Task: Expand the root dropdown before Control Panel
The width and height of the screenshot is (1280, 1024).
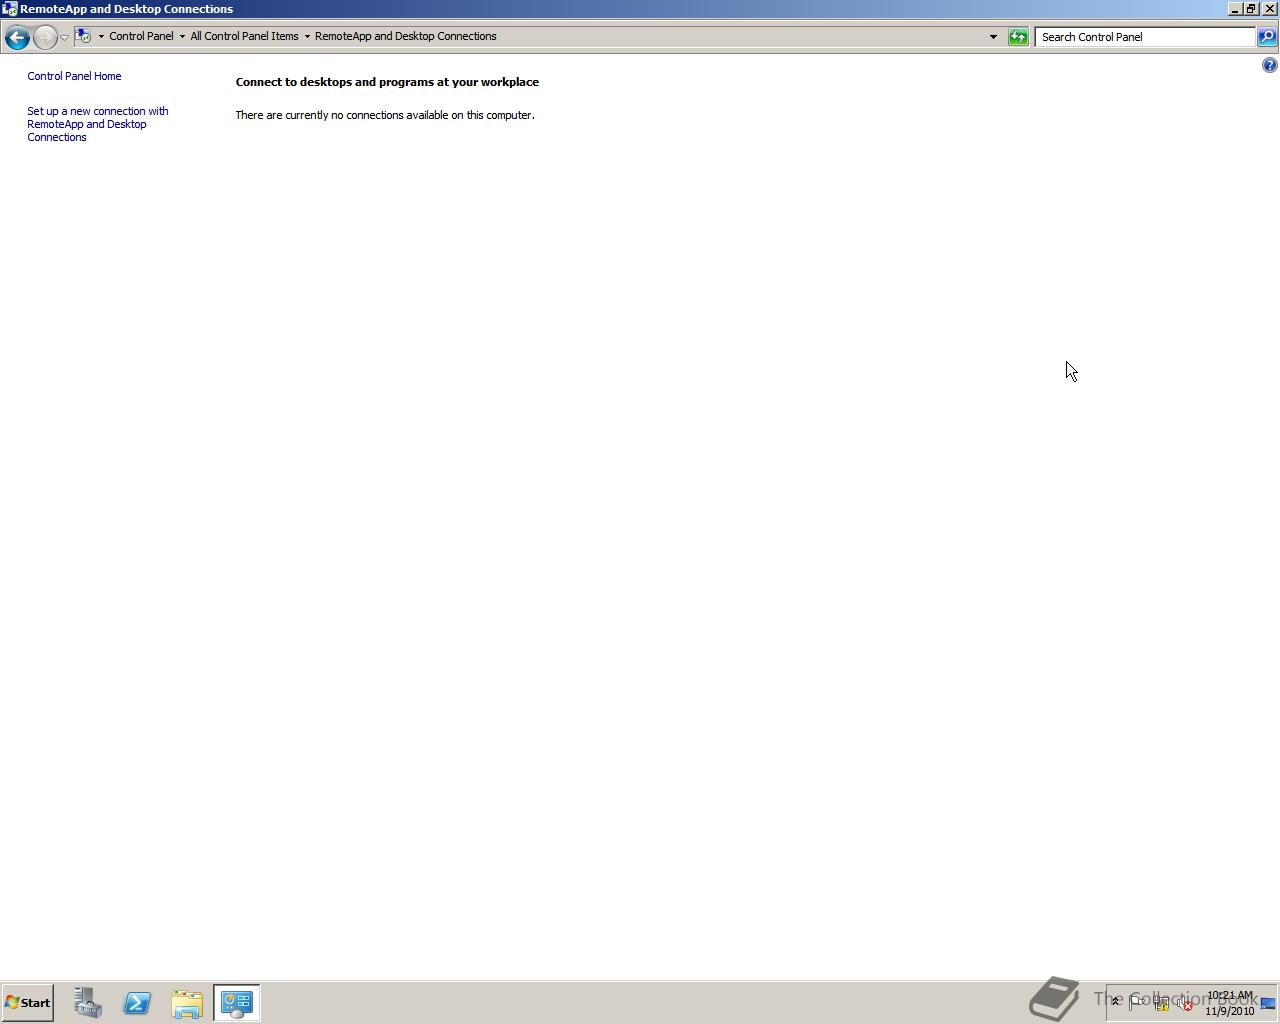Action: coord(101,37)
